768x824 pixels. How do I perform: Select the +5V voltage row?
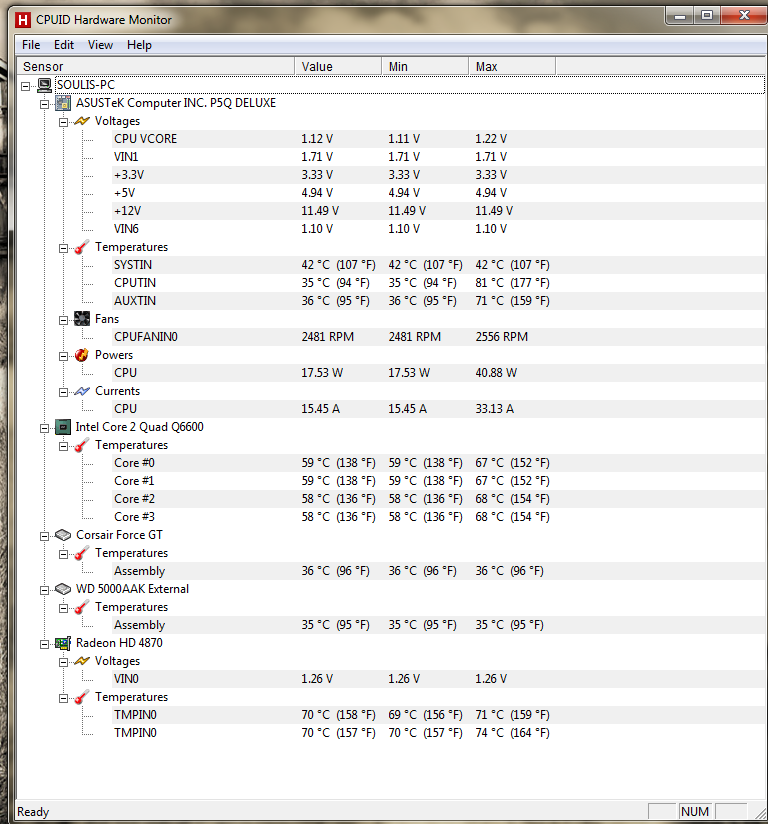coord(438,193)
